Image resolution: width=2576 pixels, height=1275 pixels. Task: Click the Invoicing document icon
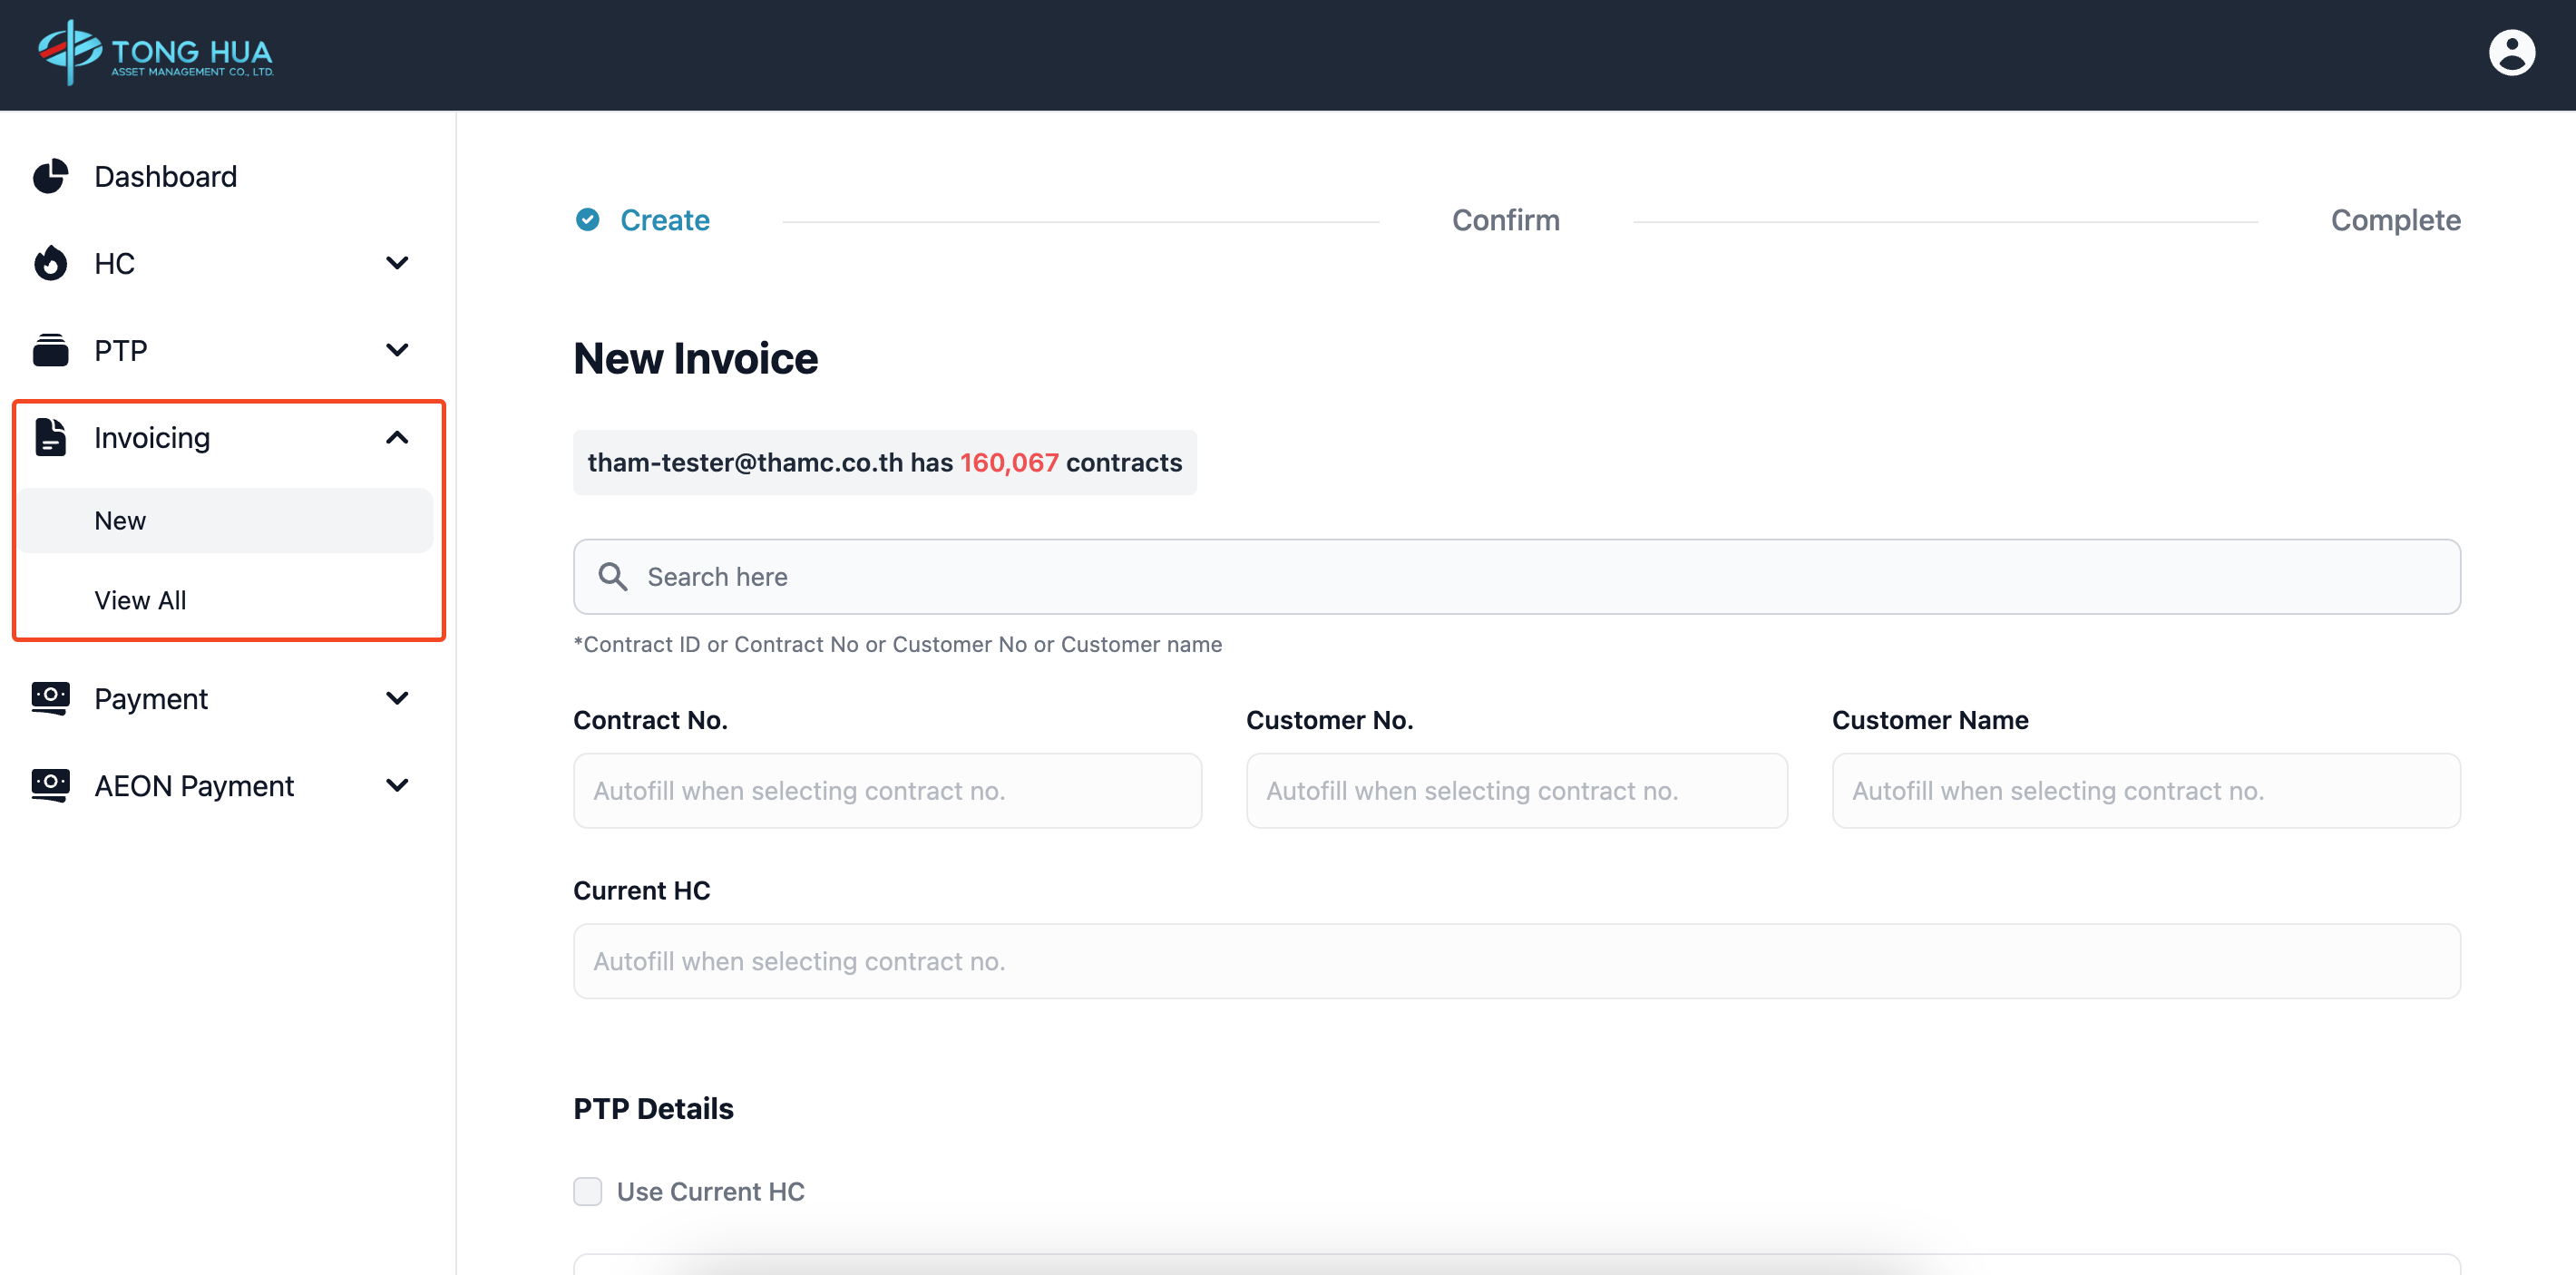(x=50, y=437)
